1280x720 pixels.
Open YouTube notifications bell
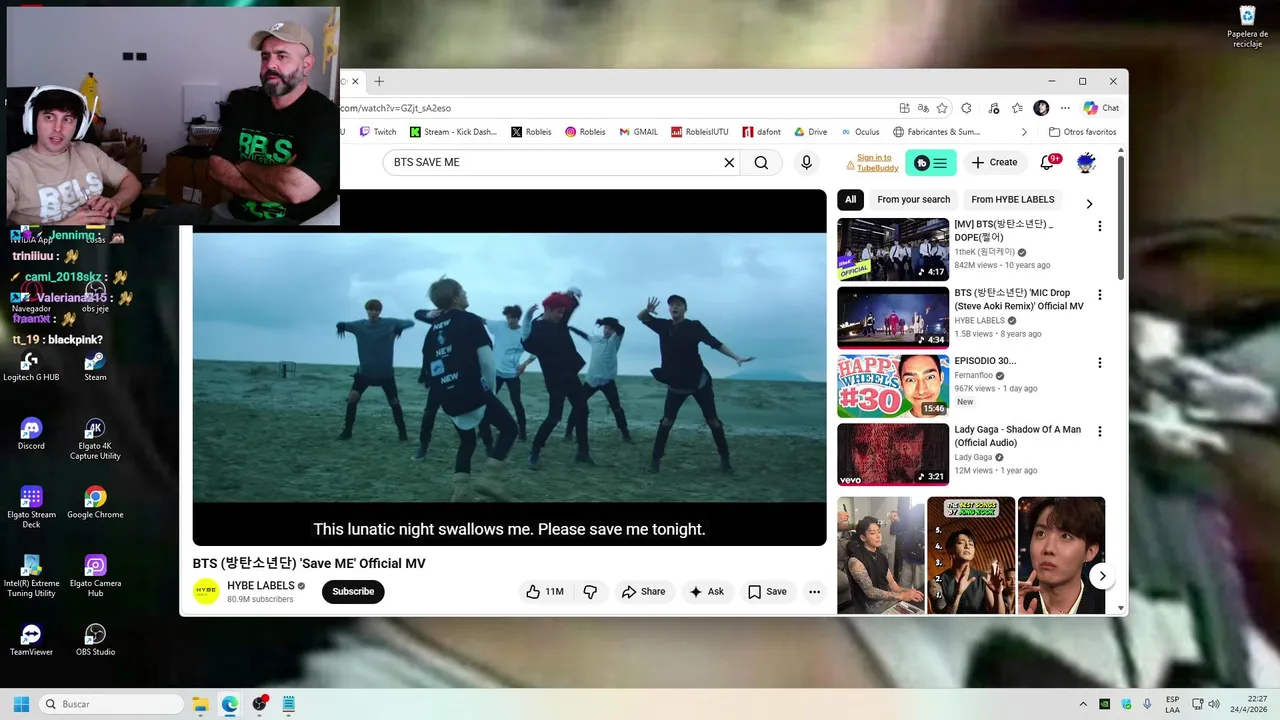[x=1048, y=162]
